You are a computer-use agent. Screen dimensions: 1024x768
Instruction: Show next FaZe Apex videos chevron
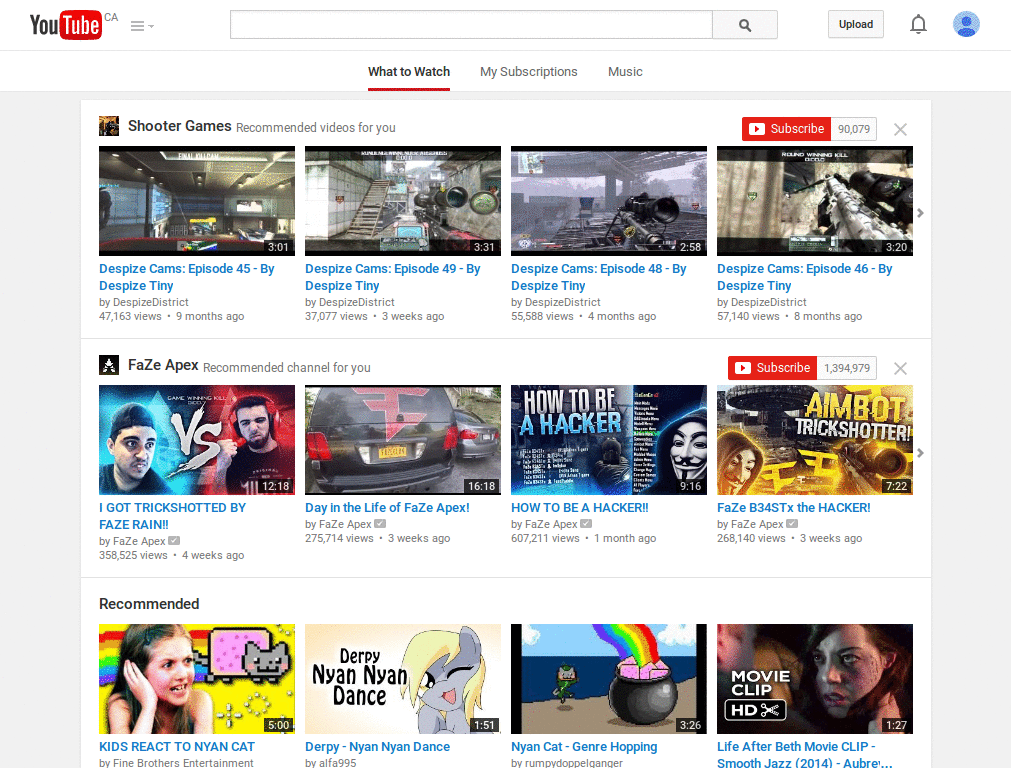tap(920, 453)
